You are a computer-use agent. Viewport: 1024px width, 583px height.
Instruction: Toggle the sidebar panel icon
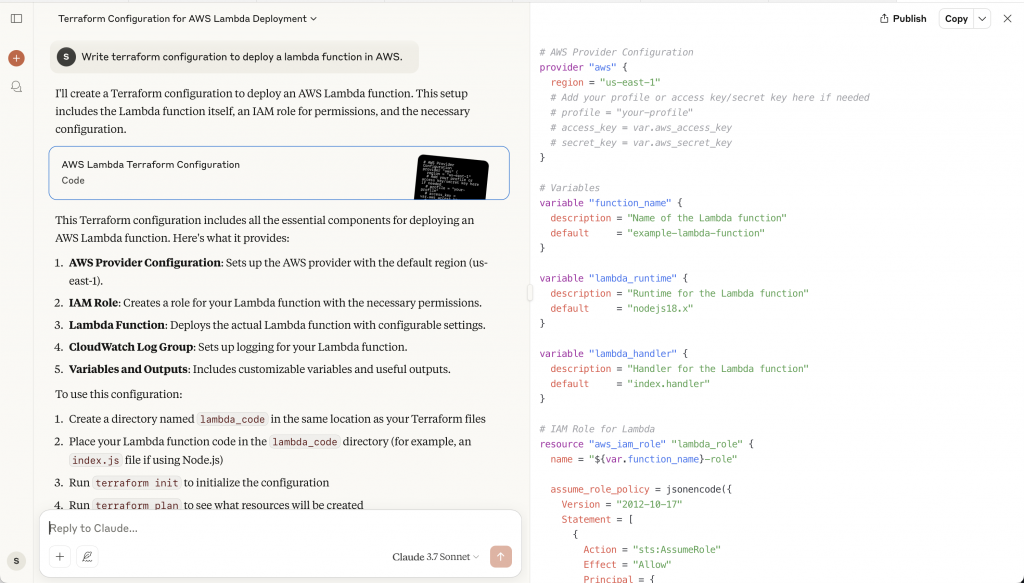click(16, 19)
